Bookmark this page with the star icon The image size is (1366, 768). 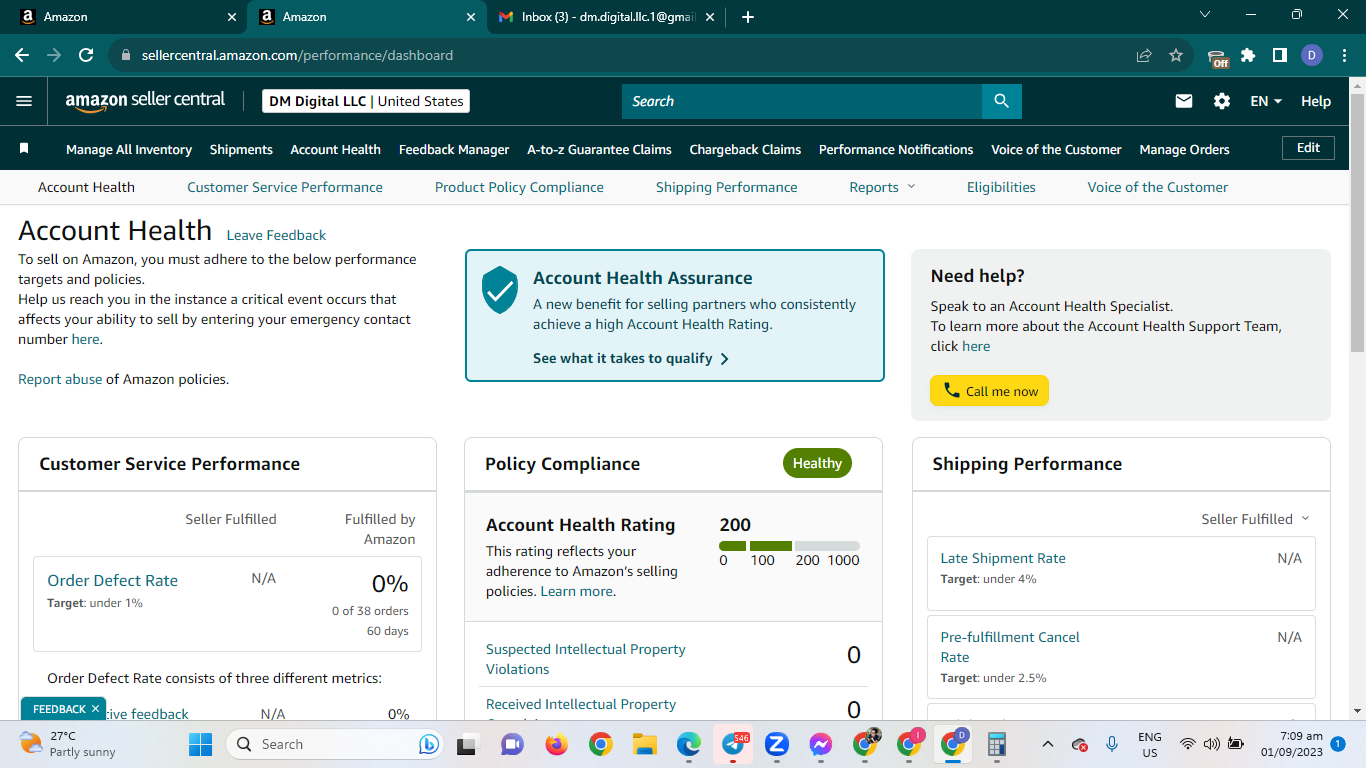click(x=1176, y=55)
